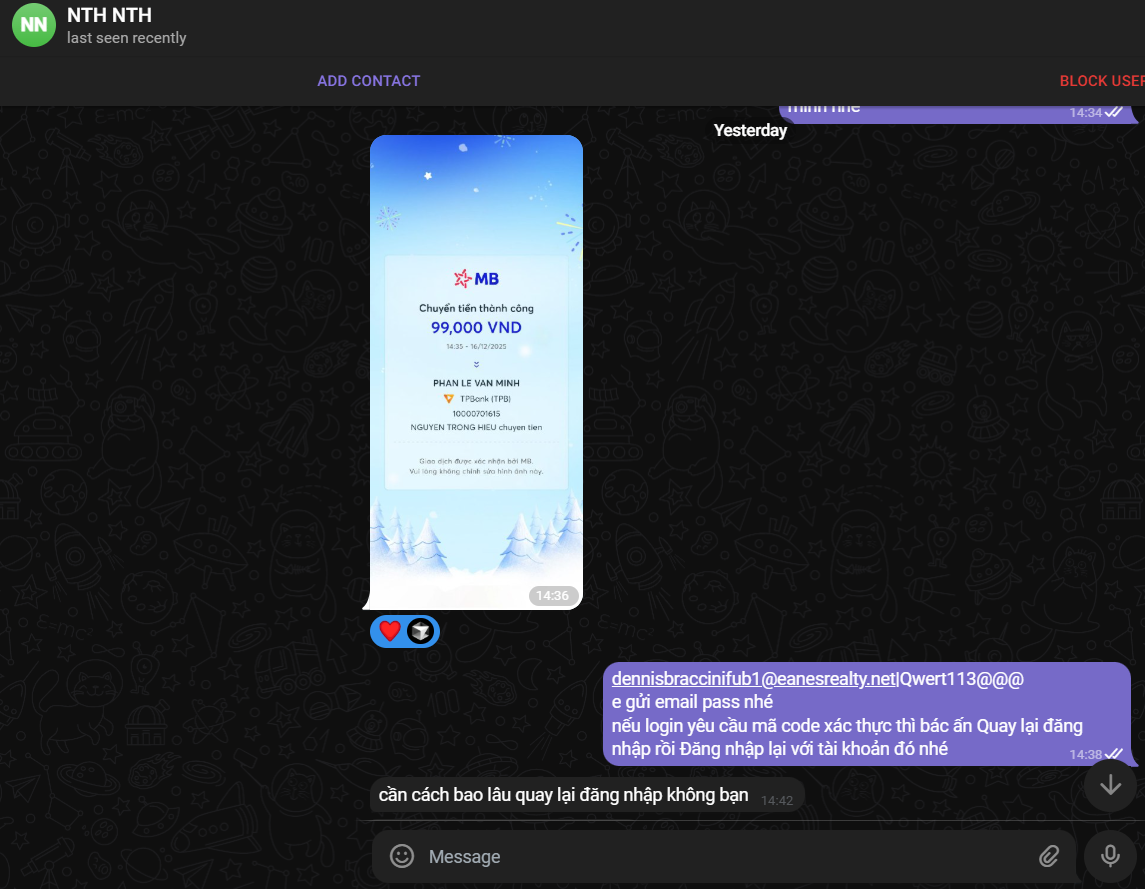The height and width of the screenshot is (889, 1145).
Task: Click the 'last seen recently' status text
Action: pos(126,38)
